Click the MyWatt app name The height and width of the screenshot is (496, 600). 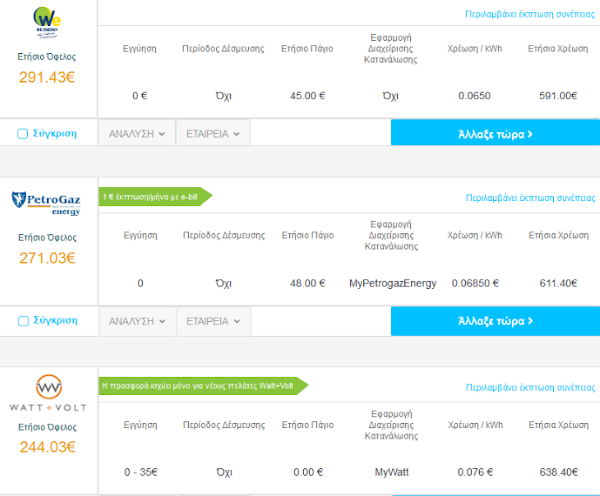click(391, 472)
